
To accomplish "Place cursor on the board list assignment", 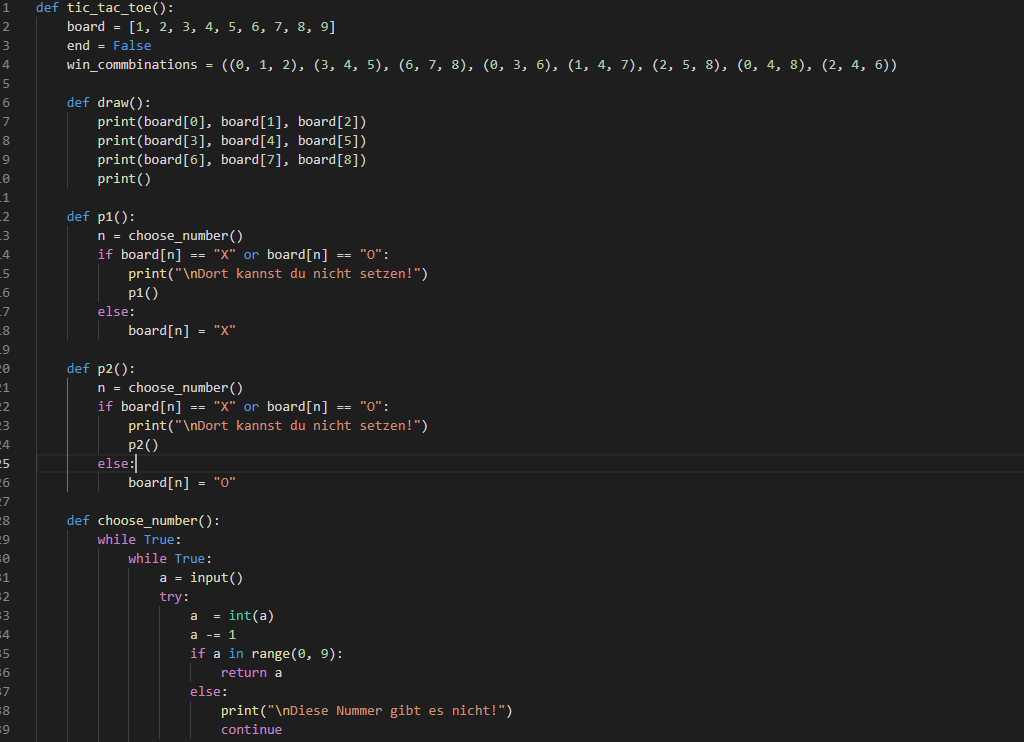I will [x=200, y=26].
